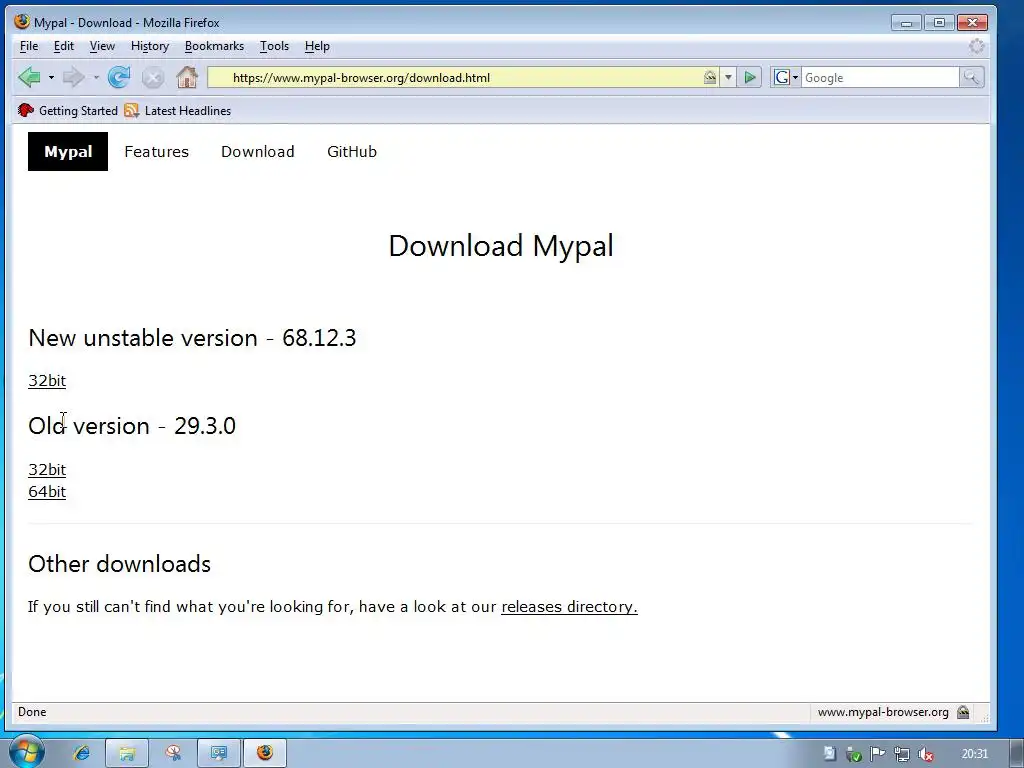
Task: Open the search engine selector dropdown
Action: (x=786, y=78)
